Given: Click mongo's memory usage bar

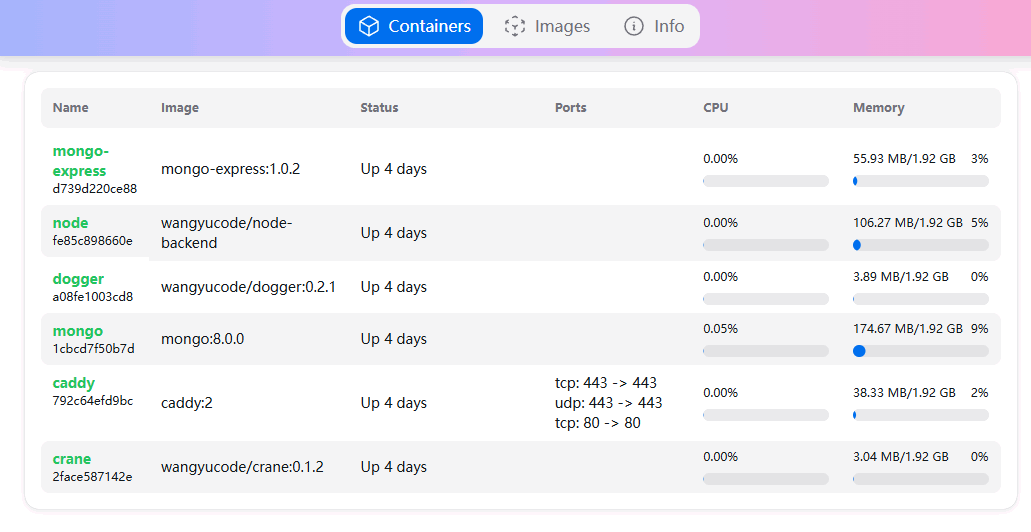Looking at the screenshot, I should coord(920,351).
